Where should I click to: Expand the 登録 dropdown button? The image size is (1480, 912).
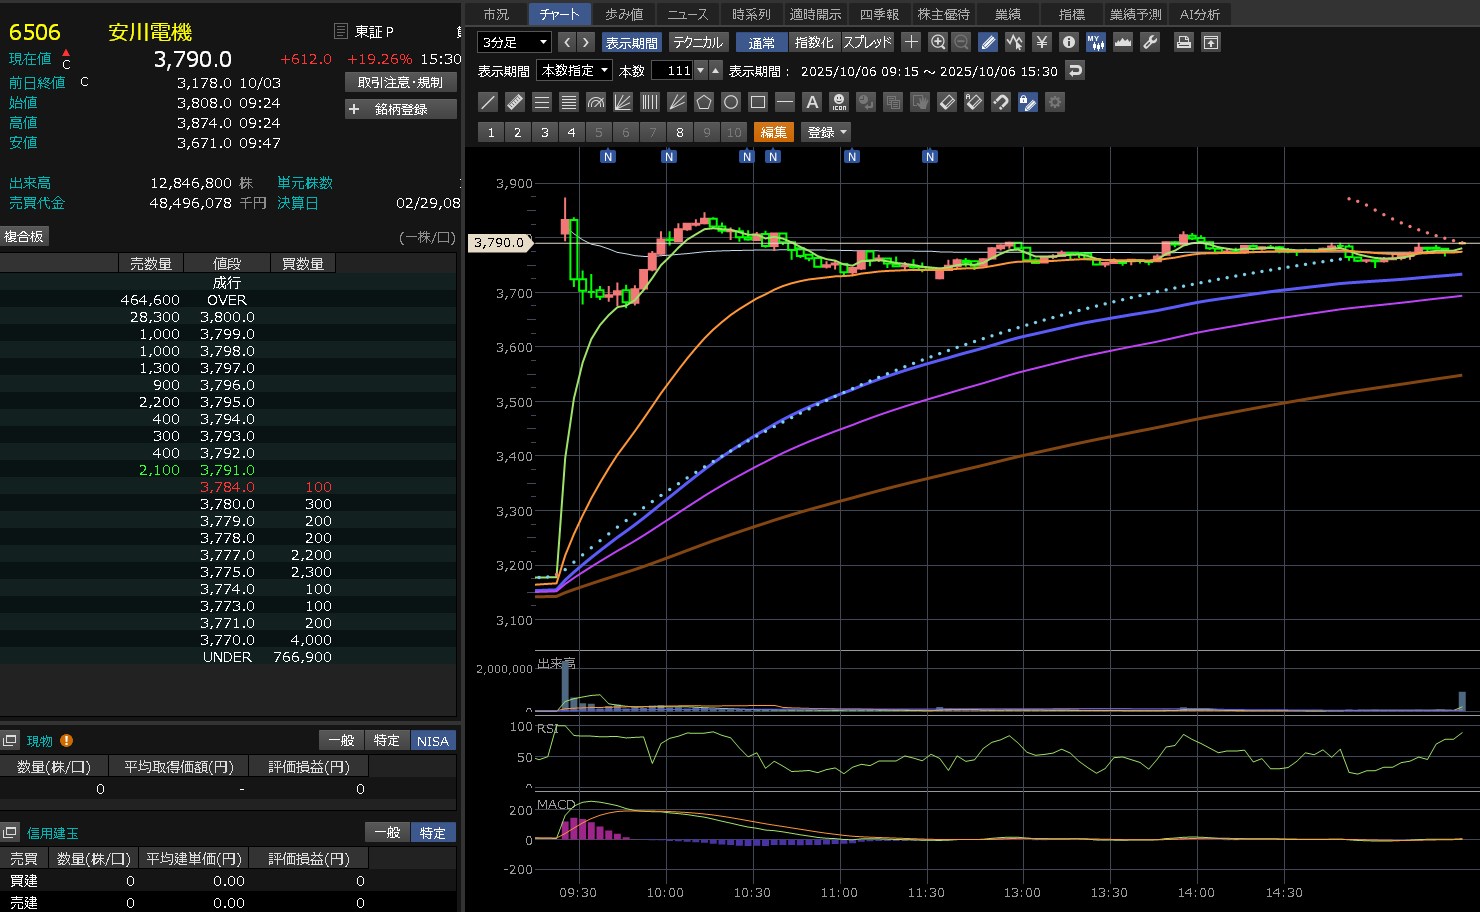click(x=827, y=132)
